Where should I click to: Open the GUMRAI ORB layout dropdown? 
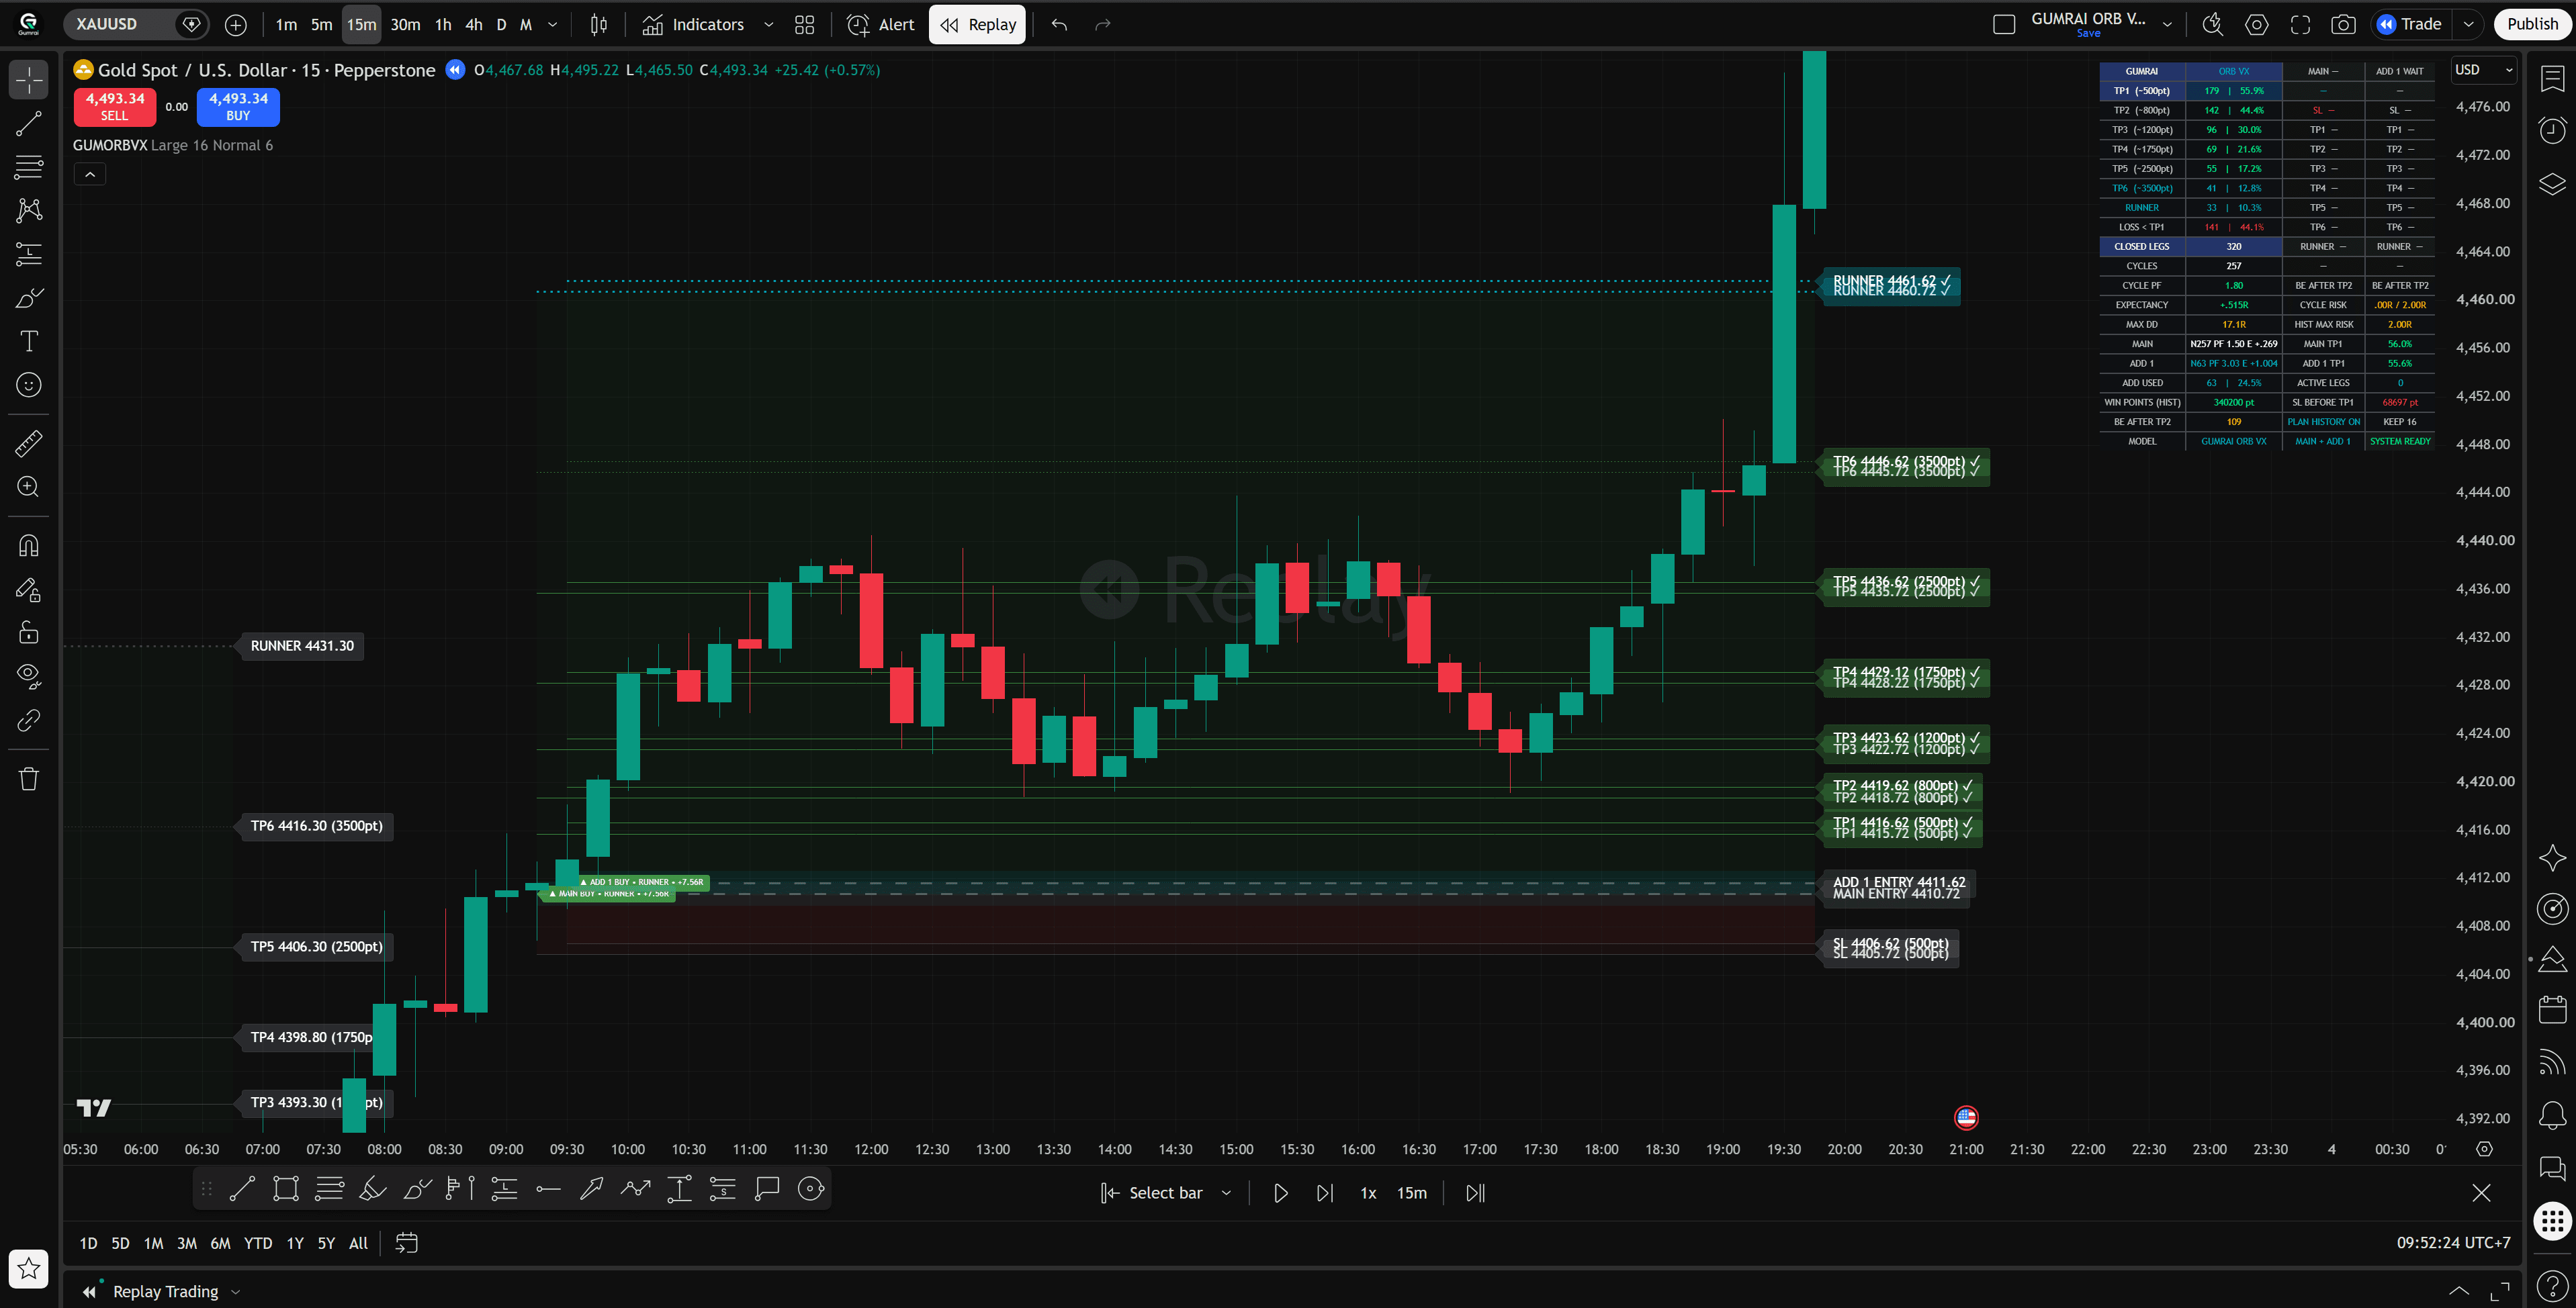click(x=2167, y=25)
